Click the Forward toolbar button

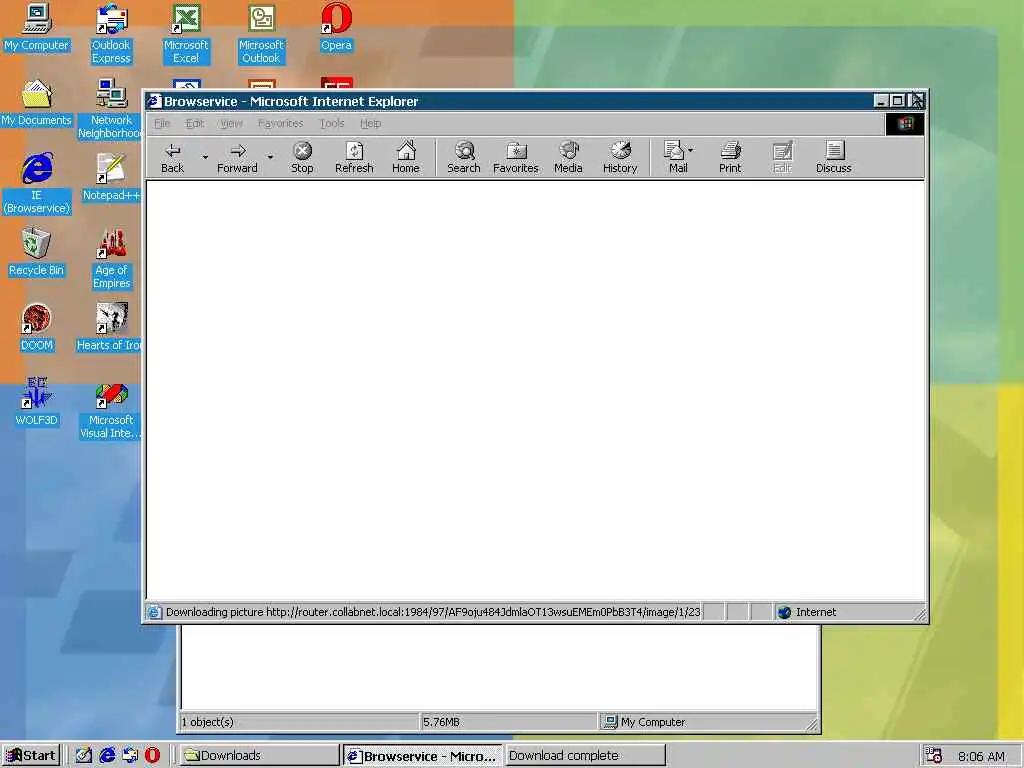237,157
